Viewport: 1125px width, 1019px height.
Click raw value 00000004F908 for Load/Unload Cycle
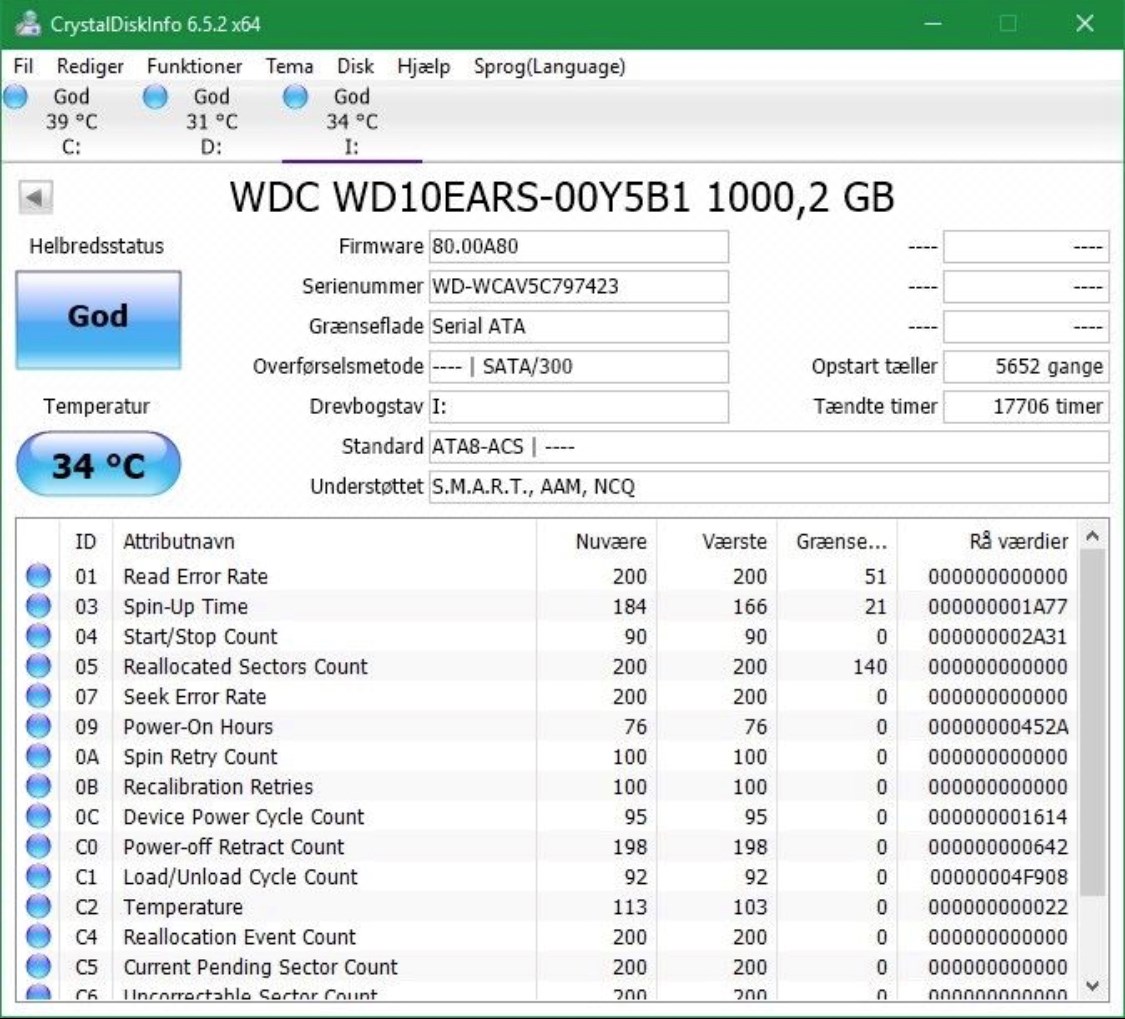(x=999, y=877)
